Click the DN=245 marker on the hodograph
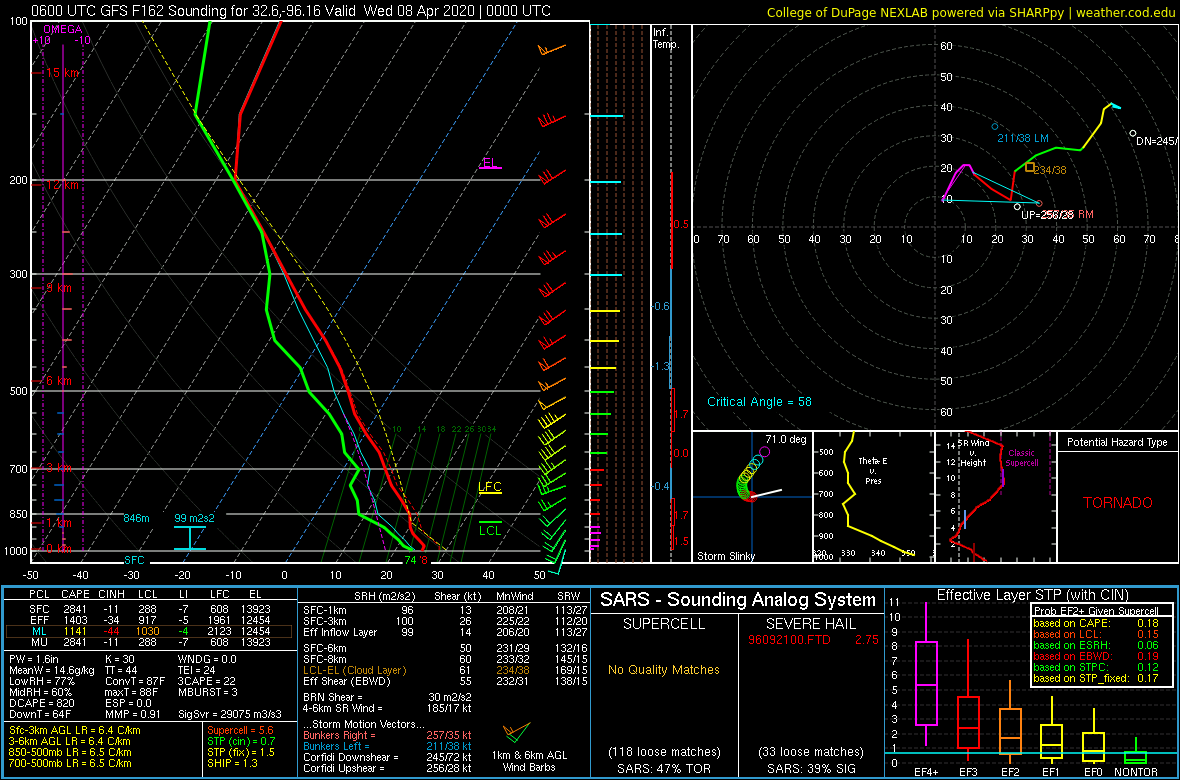 click(1133, 133)
